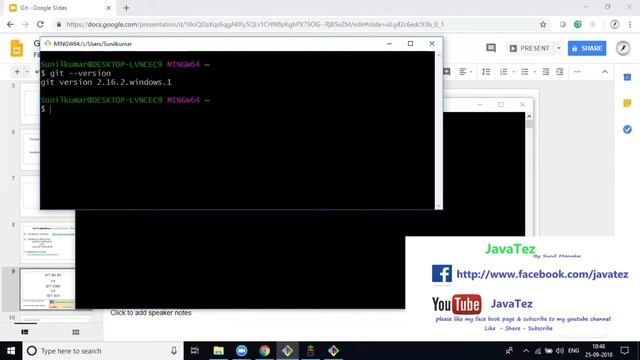Go back in Chrome
This screenshot has height=360, width=640.
(10, 24)
